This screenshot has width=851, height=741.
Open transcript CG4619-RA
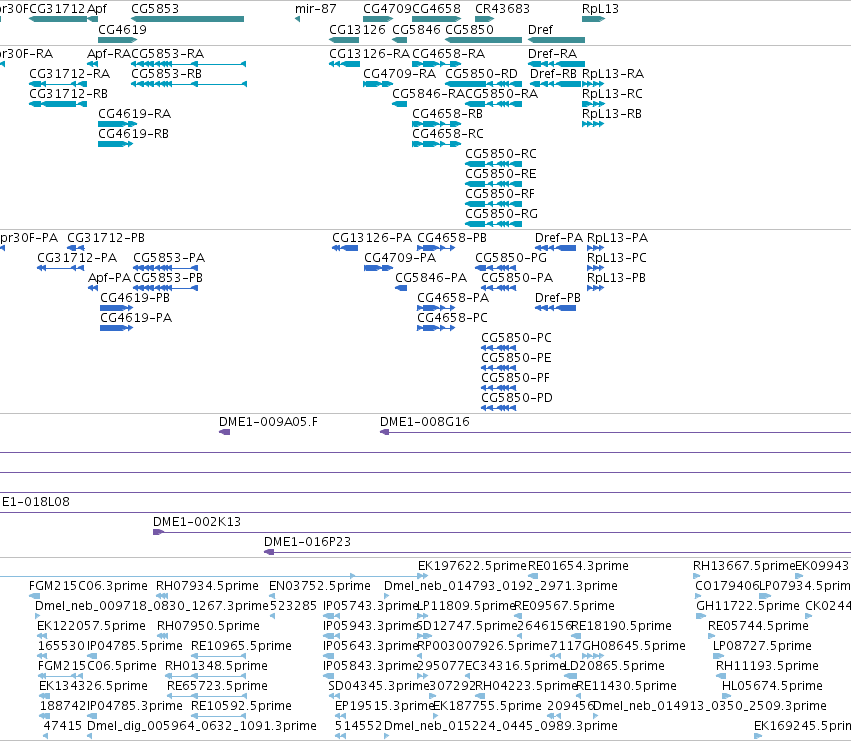(135, 114)
